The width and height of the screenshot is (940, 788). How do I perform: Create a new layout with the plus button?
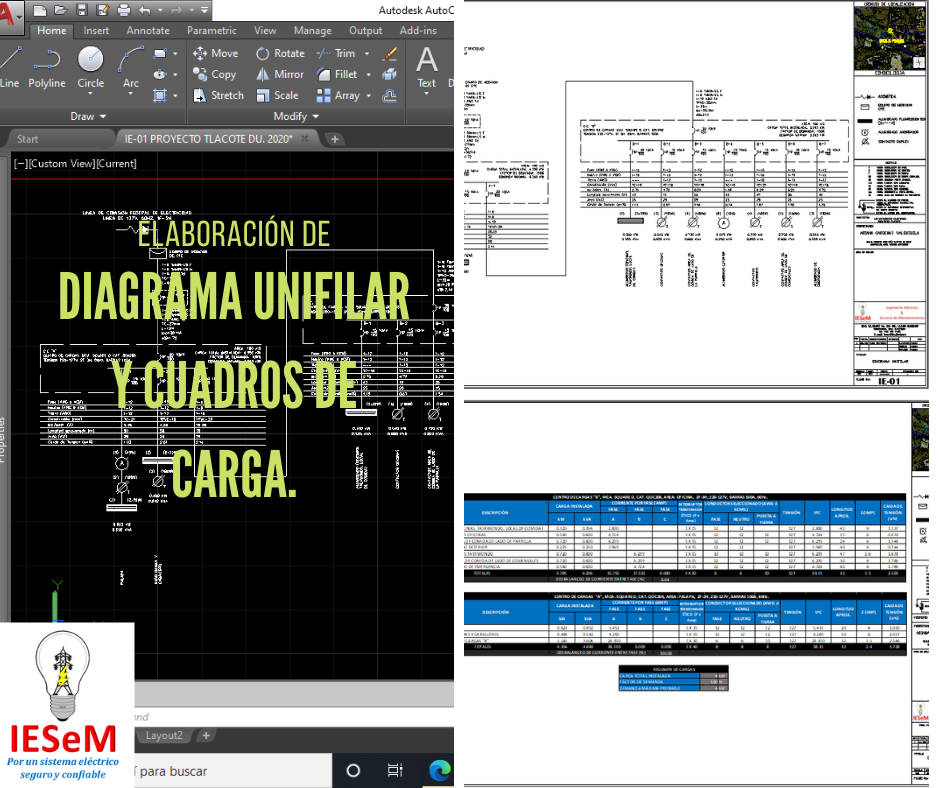point(205,734)
